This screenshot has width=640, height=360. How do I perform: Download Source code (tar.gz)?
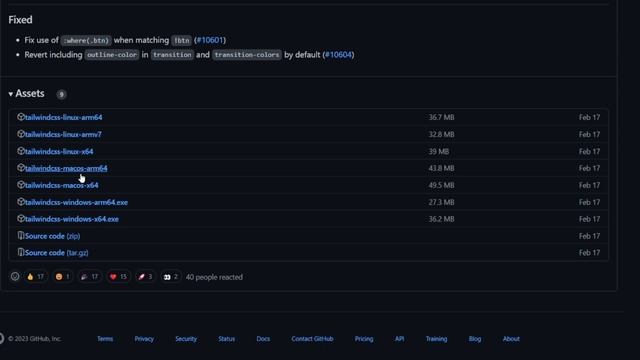tap(56, 253)
